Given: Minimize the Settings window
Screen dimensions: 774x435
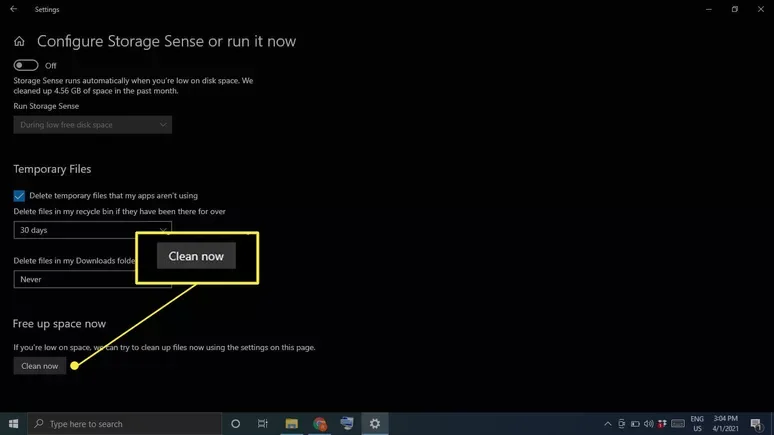Looking at the screenshot, I should point(709,9).
